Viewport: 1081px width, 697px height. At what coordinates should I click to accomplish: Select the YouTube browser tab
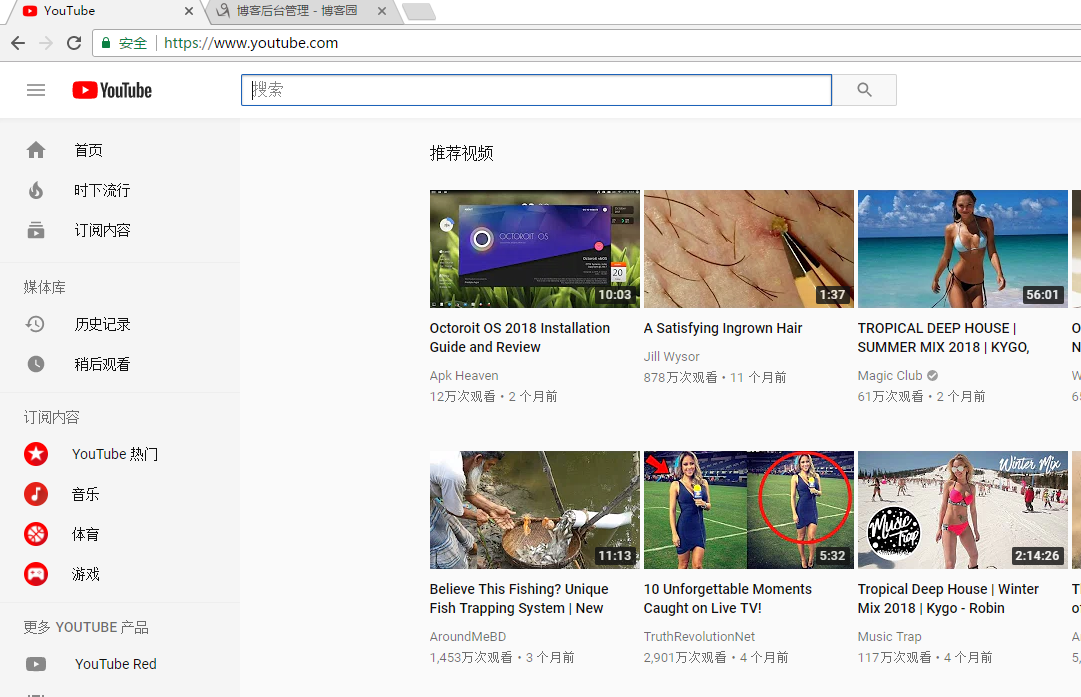(x=69, y=11)
